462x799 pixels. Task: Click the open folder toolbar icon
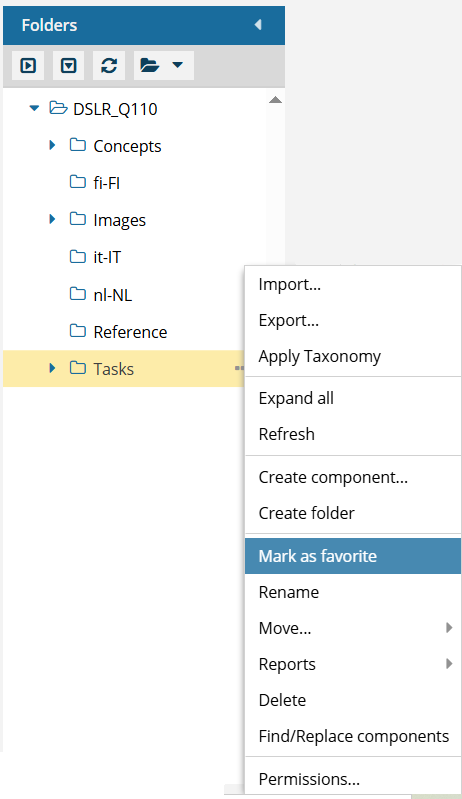[150, 65]
